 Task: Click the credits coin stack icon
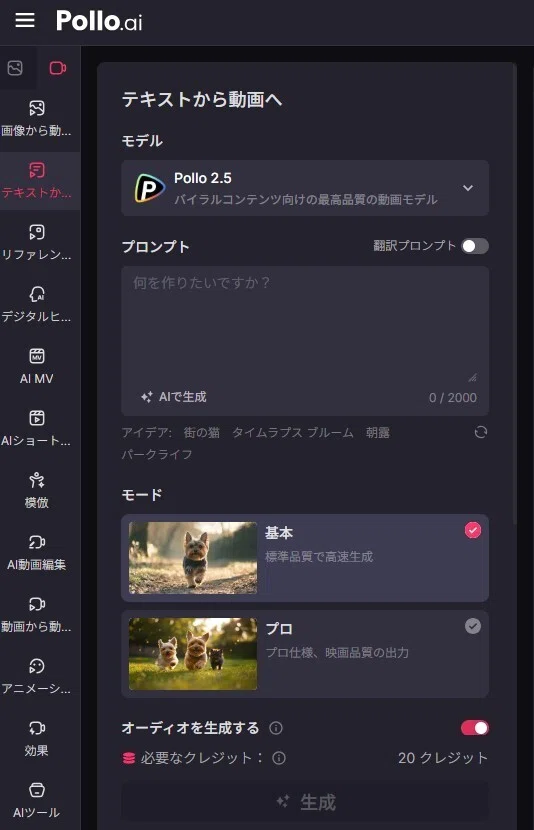tap(129, 758)
